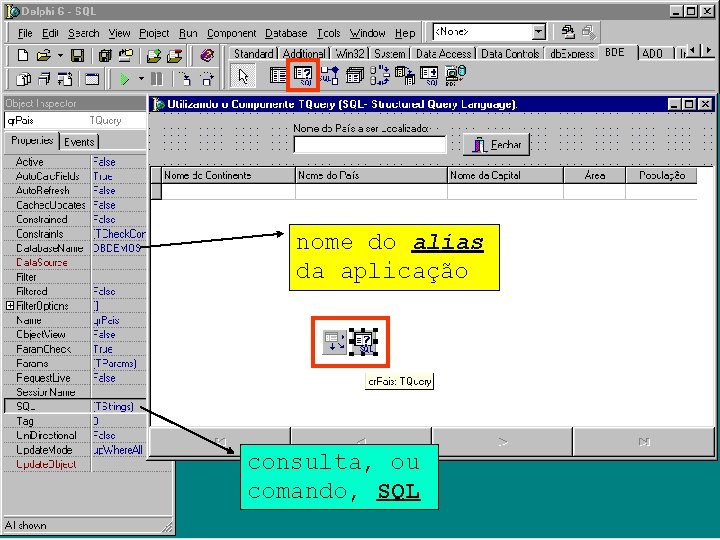Image resolution: width=720 pixels, height=540 pixels.
Task: Click the Save All icon
Action: (105, 56)
